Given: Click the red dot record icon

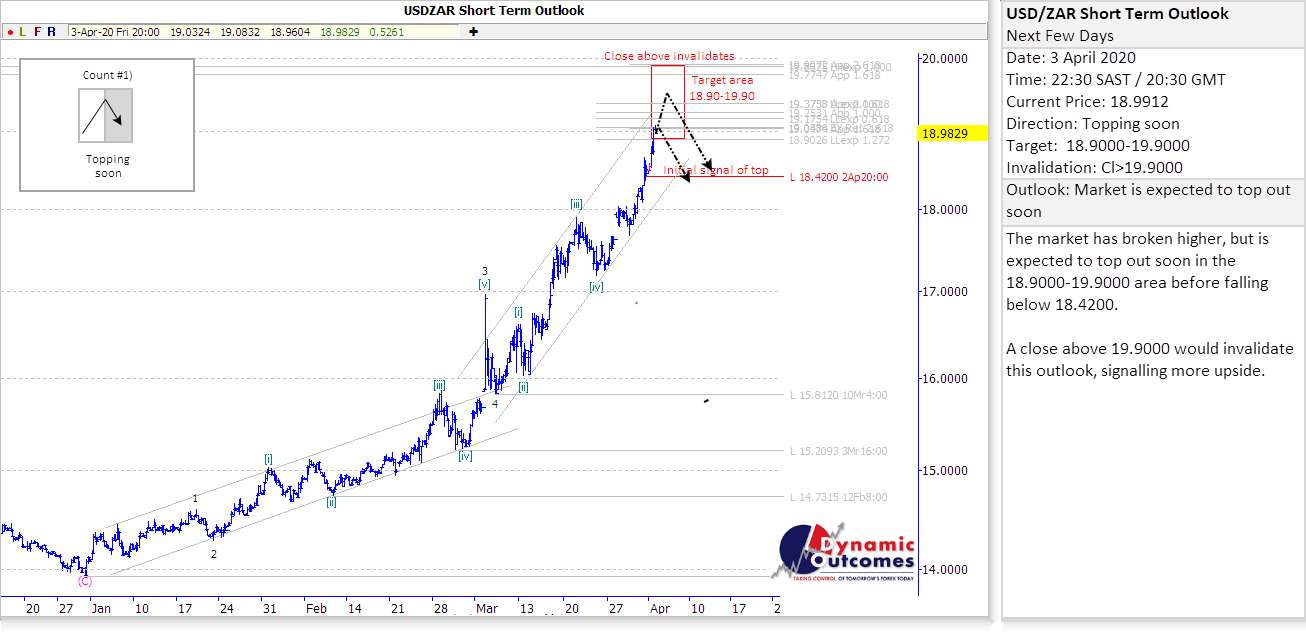Looking at the screenshot, I should (x=8, y=32).
